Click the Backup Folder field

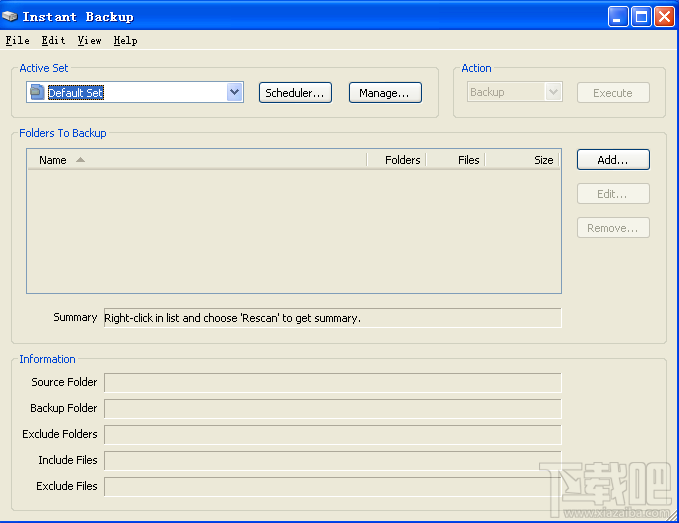333,409
